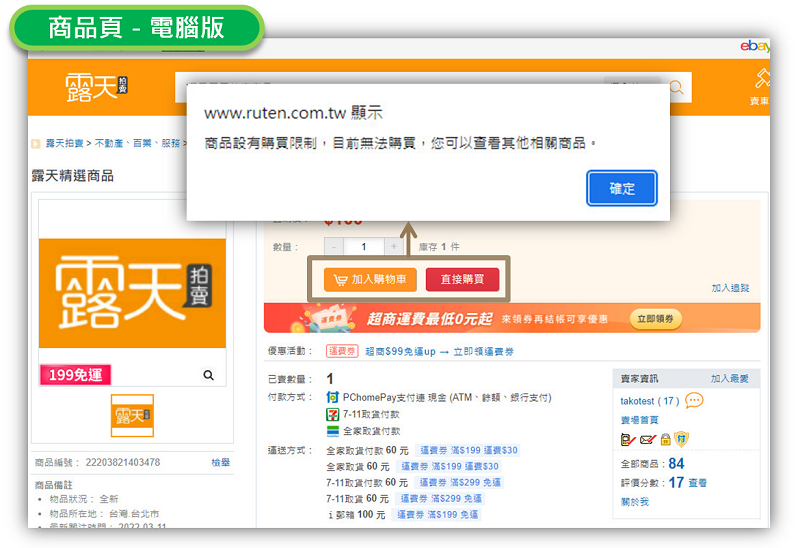Click the gold shield seller badge icon
800x548 pixels.
click(x=681, y=439)
